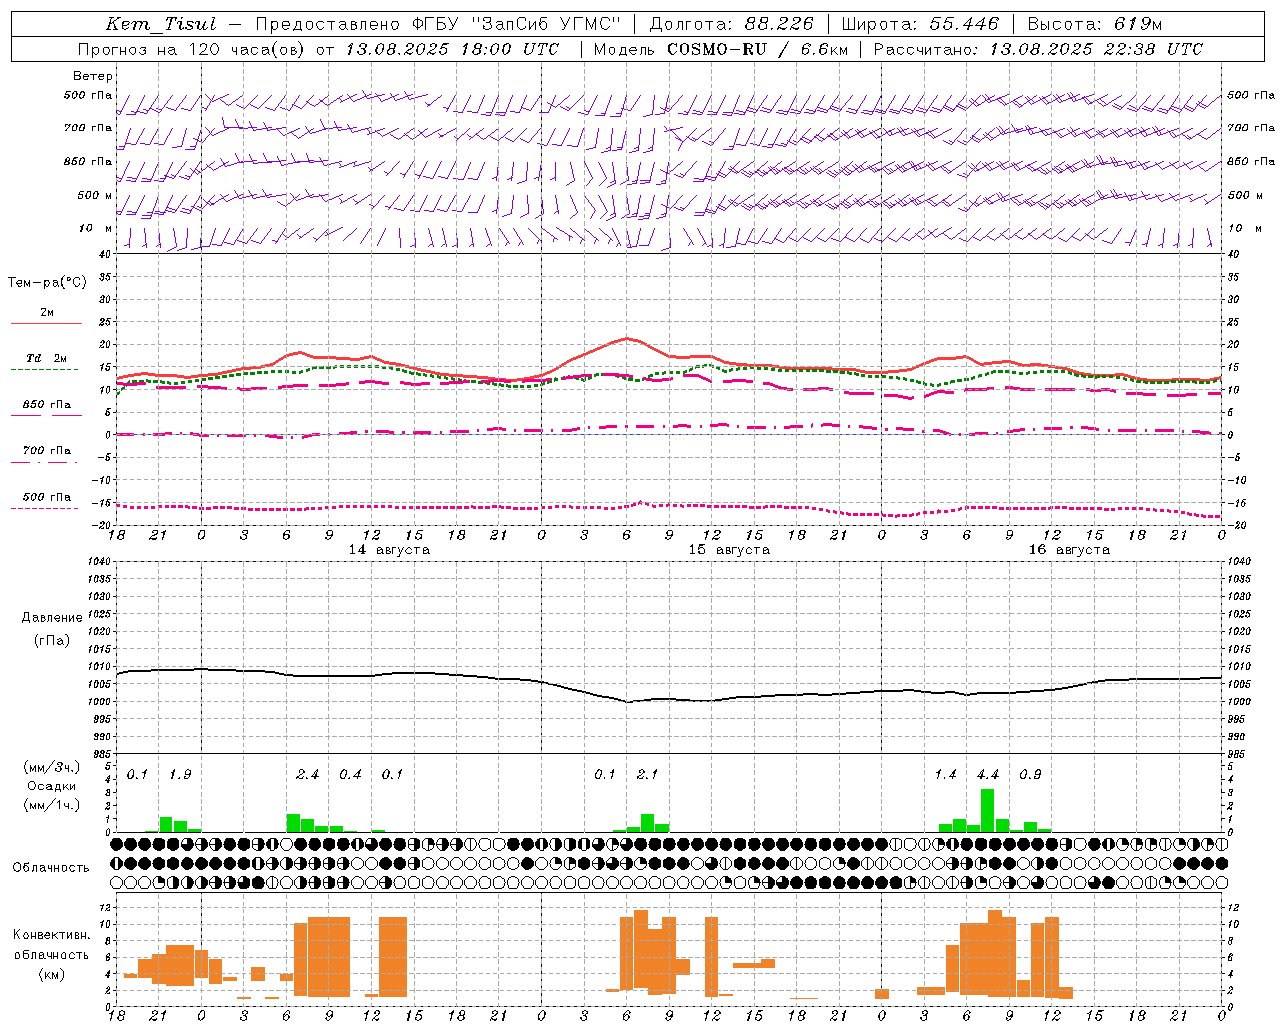Image resolution: width=1280 pixels, height=1024 pixels.
Task: Click the station name Kem_Tisul in header
Action: (x=161, y=24)
